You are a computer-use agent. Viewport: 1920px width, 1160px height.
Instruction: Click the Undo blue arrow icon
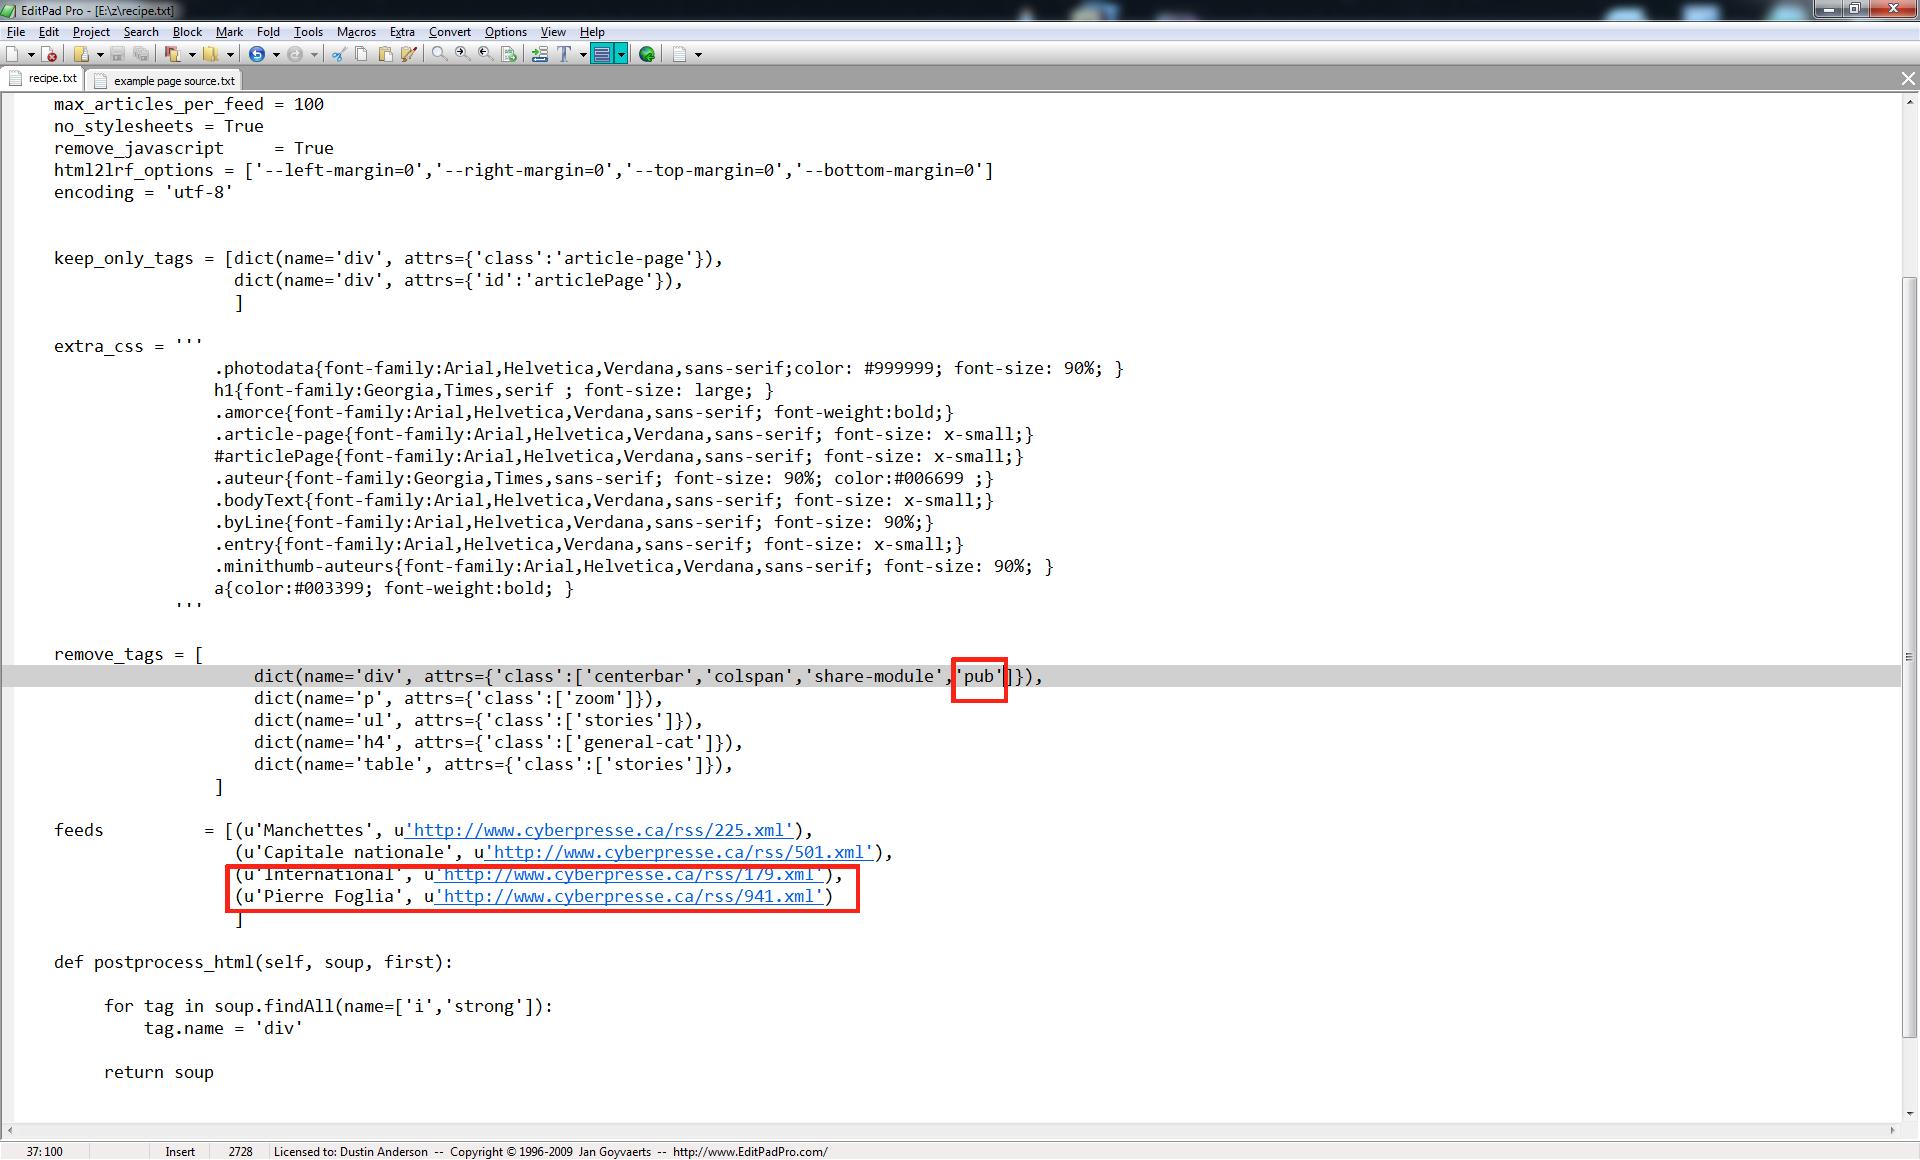click(257, 54)
